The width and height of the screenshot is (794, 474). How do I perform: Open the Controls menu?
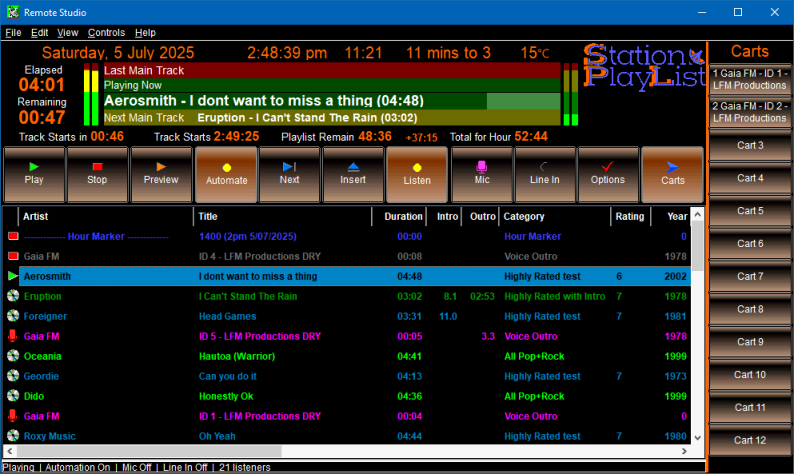tap(106, 32)
